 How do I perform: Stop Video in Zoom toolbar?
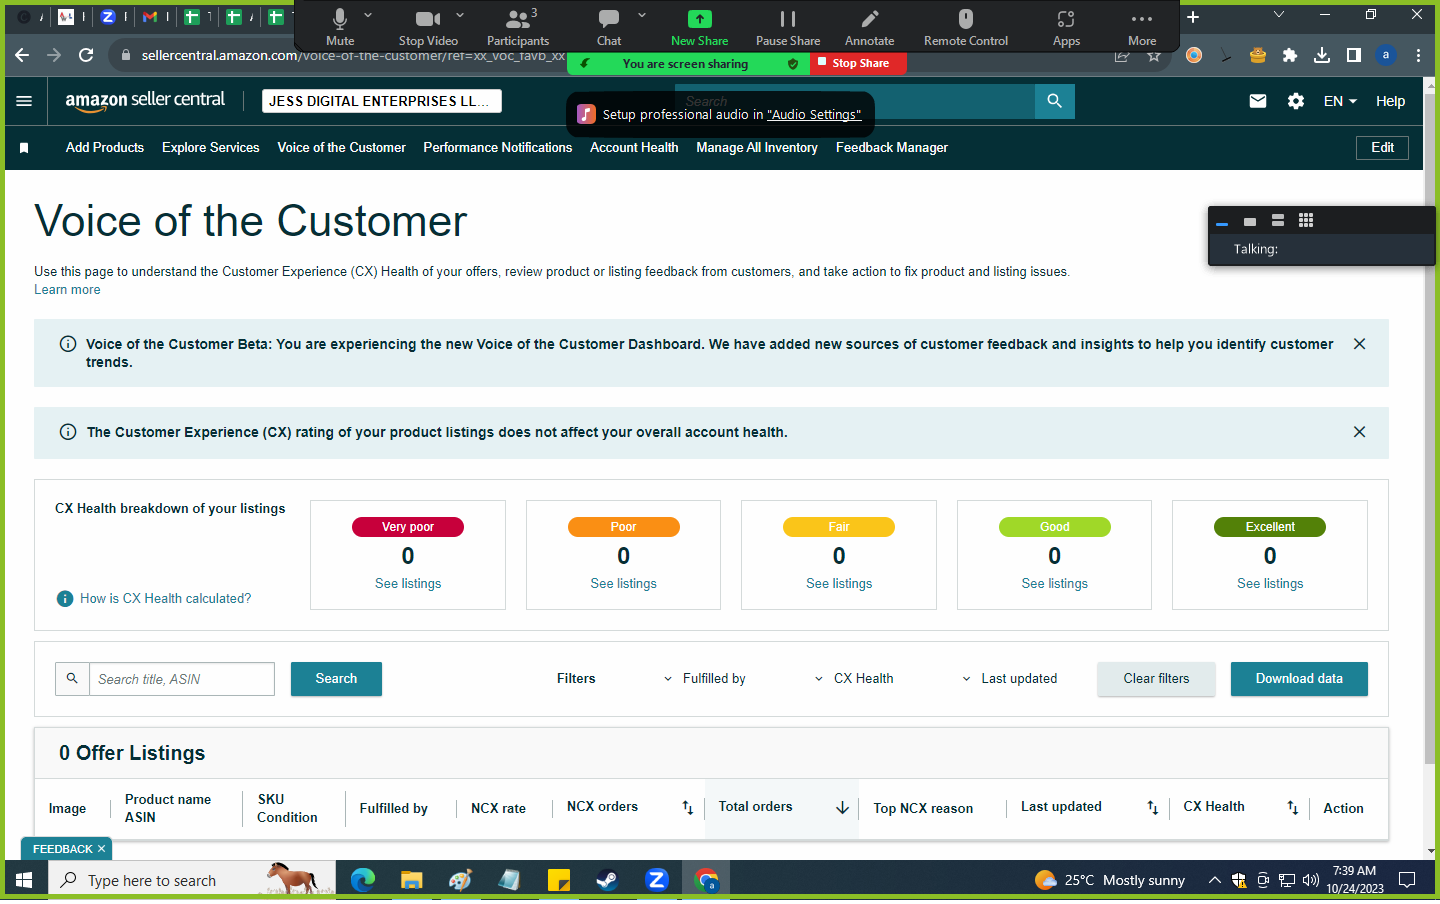coord(428,27)
